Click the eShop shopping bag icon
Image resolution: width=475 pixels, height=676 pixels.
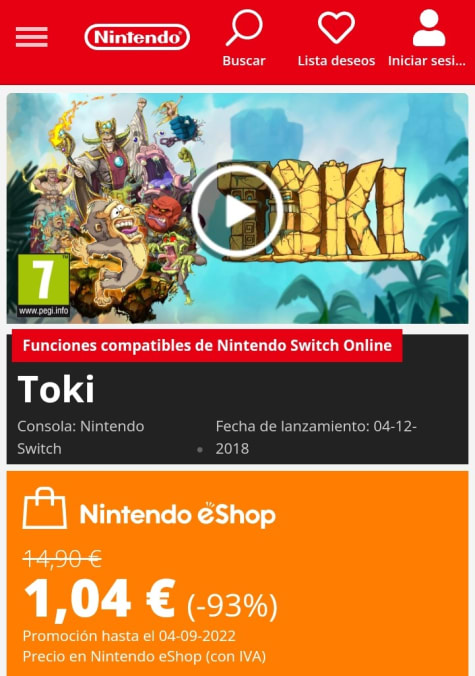[x=45, y=508]
